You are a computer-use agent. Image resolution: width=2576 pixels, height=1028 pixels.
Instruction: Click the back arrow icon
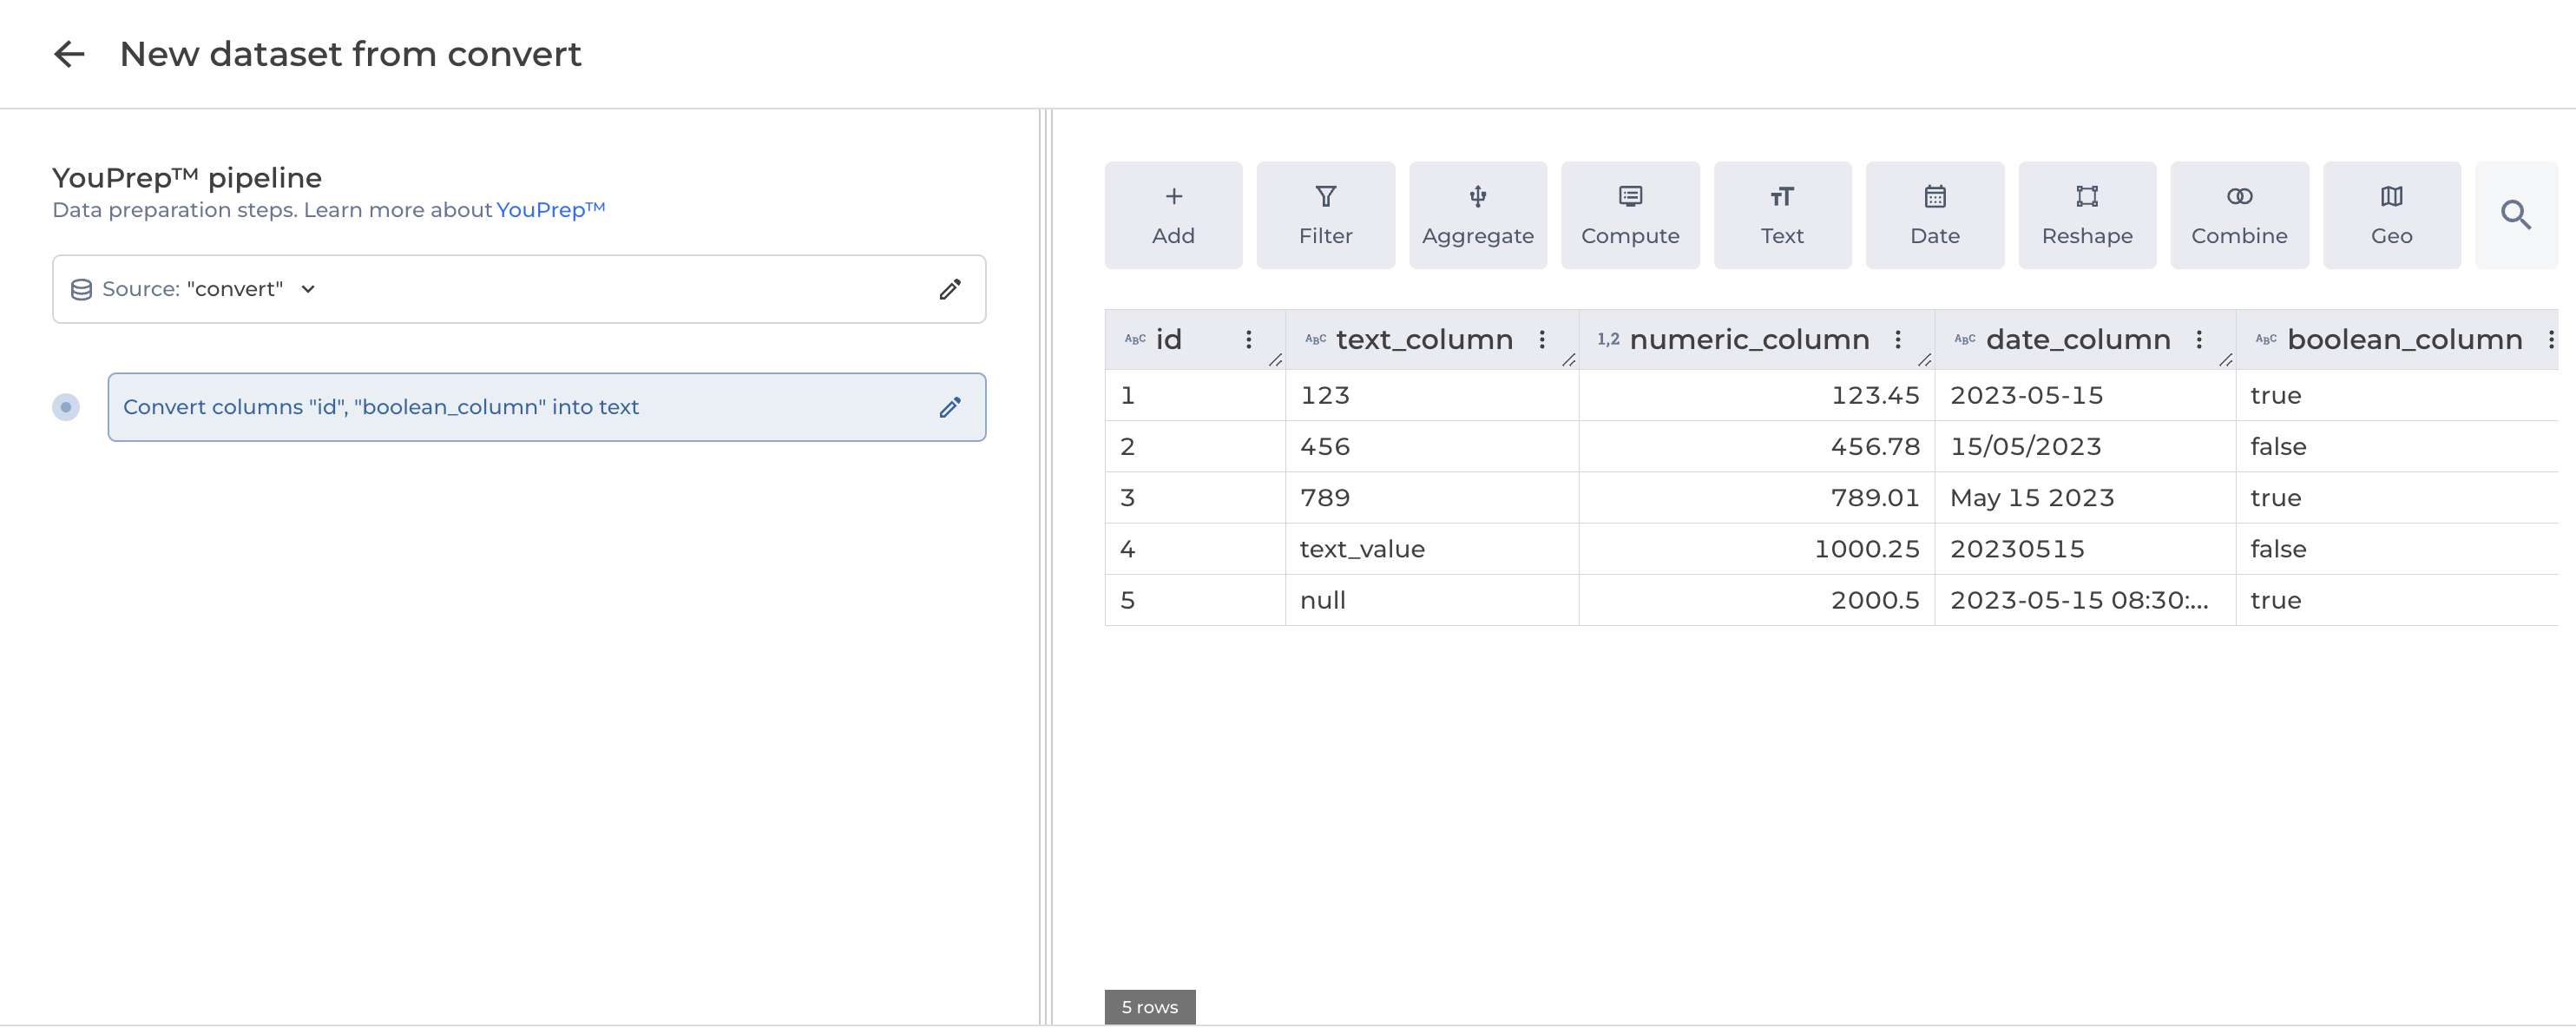tap(69, 54)
